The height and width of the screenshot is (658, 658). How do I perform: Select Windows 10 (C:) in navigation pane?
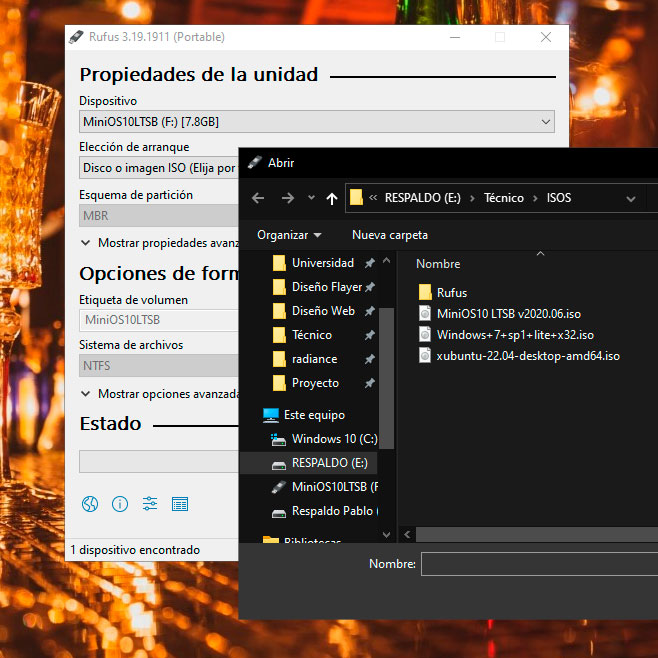click(x=333, y=439)
